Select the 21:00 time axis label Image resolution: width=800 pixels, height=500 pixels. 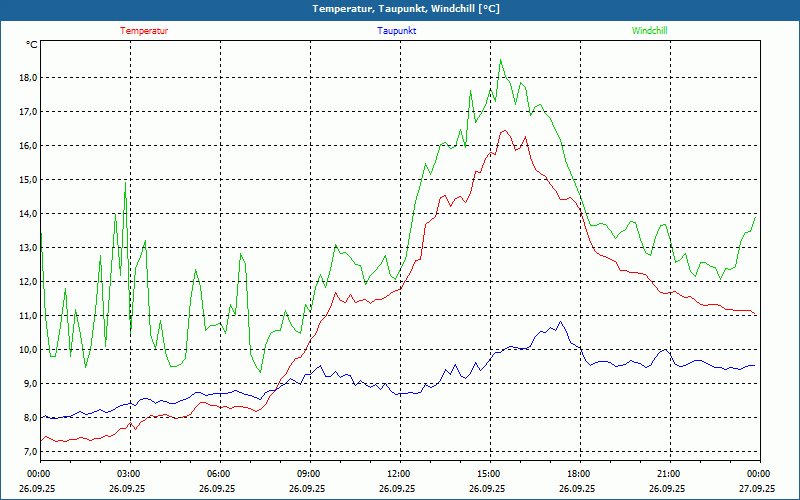click(x=669, y=474)
